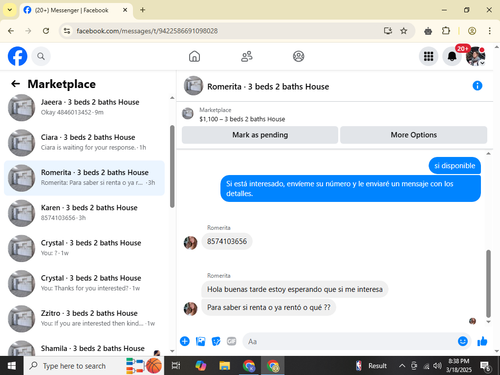Open the account profile picture menu
This screenshot has width=500, height=375.
pos(475,56)
